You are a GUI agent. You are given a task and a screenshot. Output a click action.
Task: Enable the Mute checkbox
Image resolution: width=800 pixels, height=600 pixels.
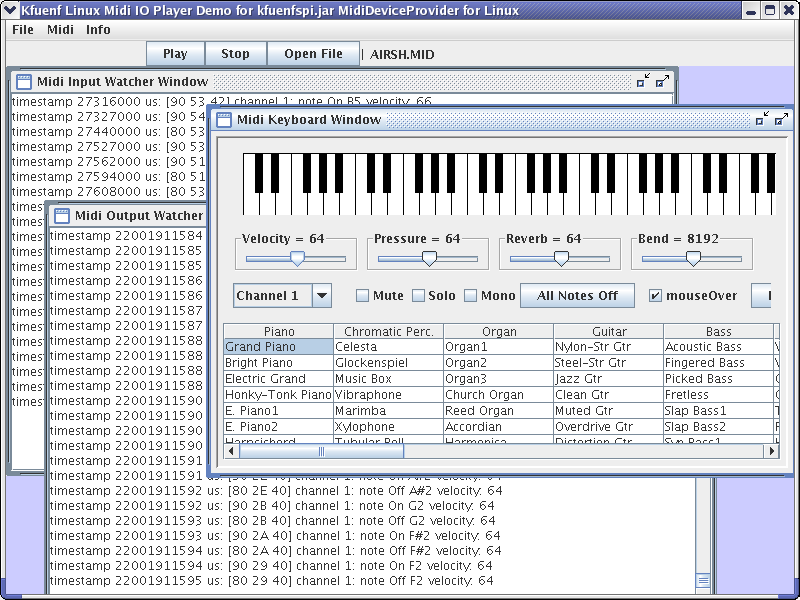tap(363, 296)
